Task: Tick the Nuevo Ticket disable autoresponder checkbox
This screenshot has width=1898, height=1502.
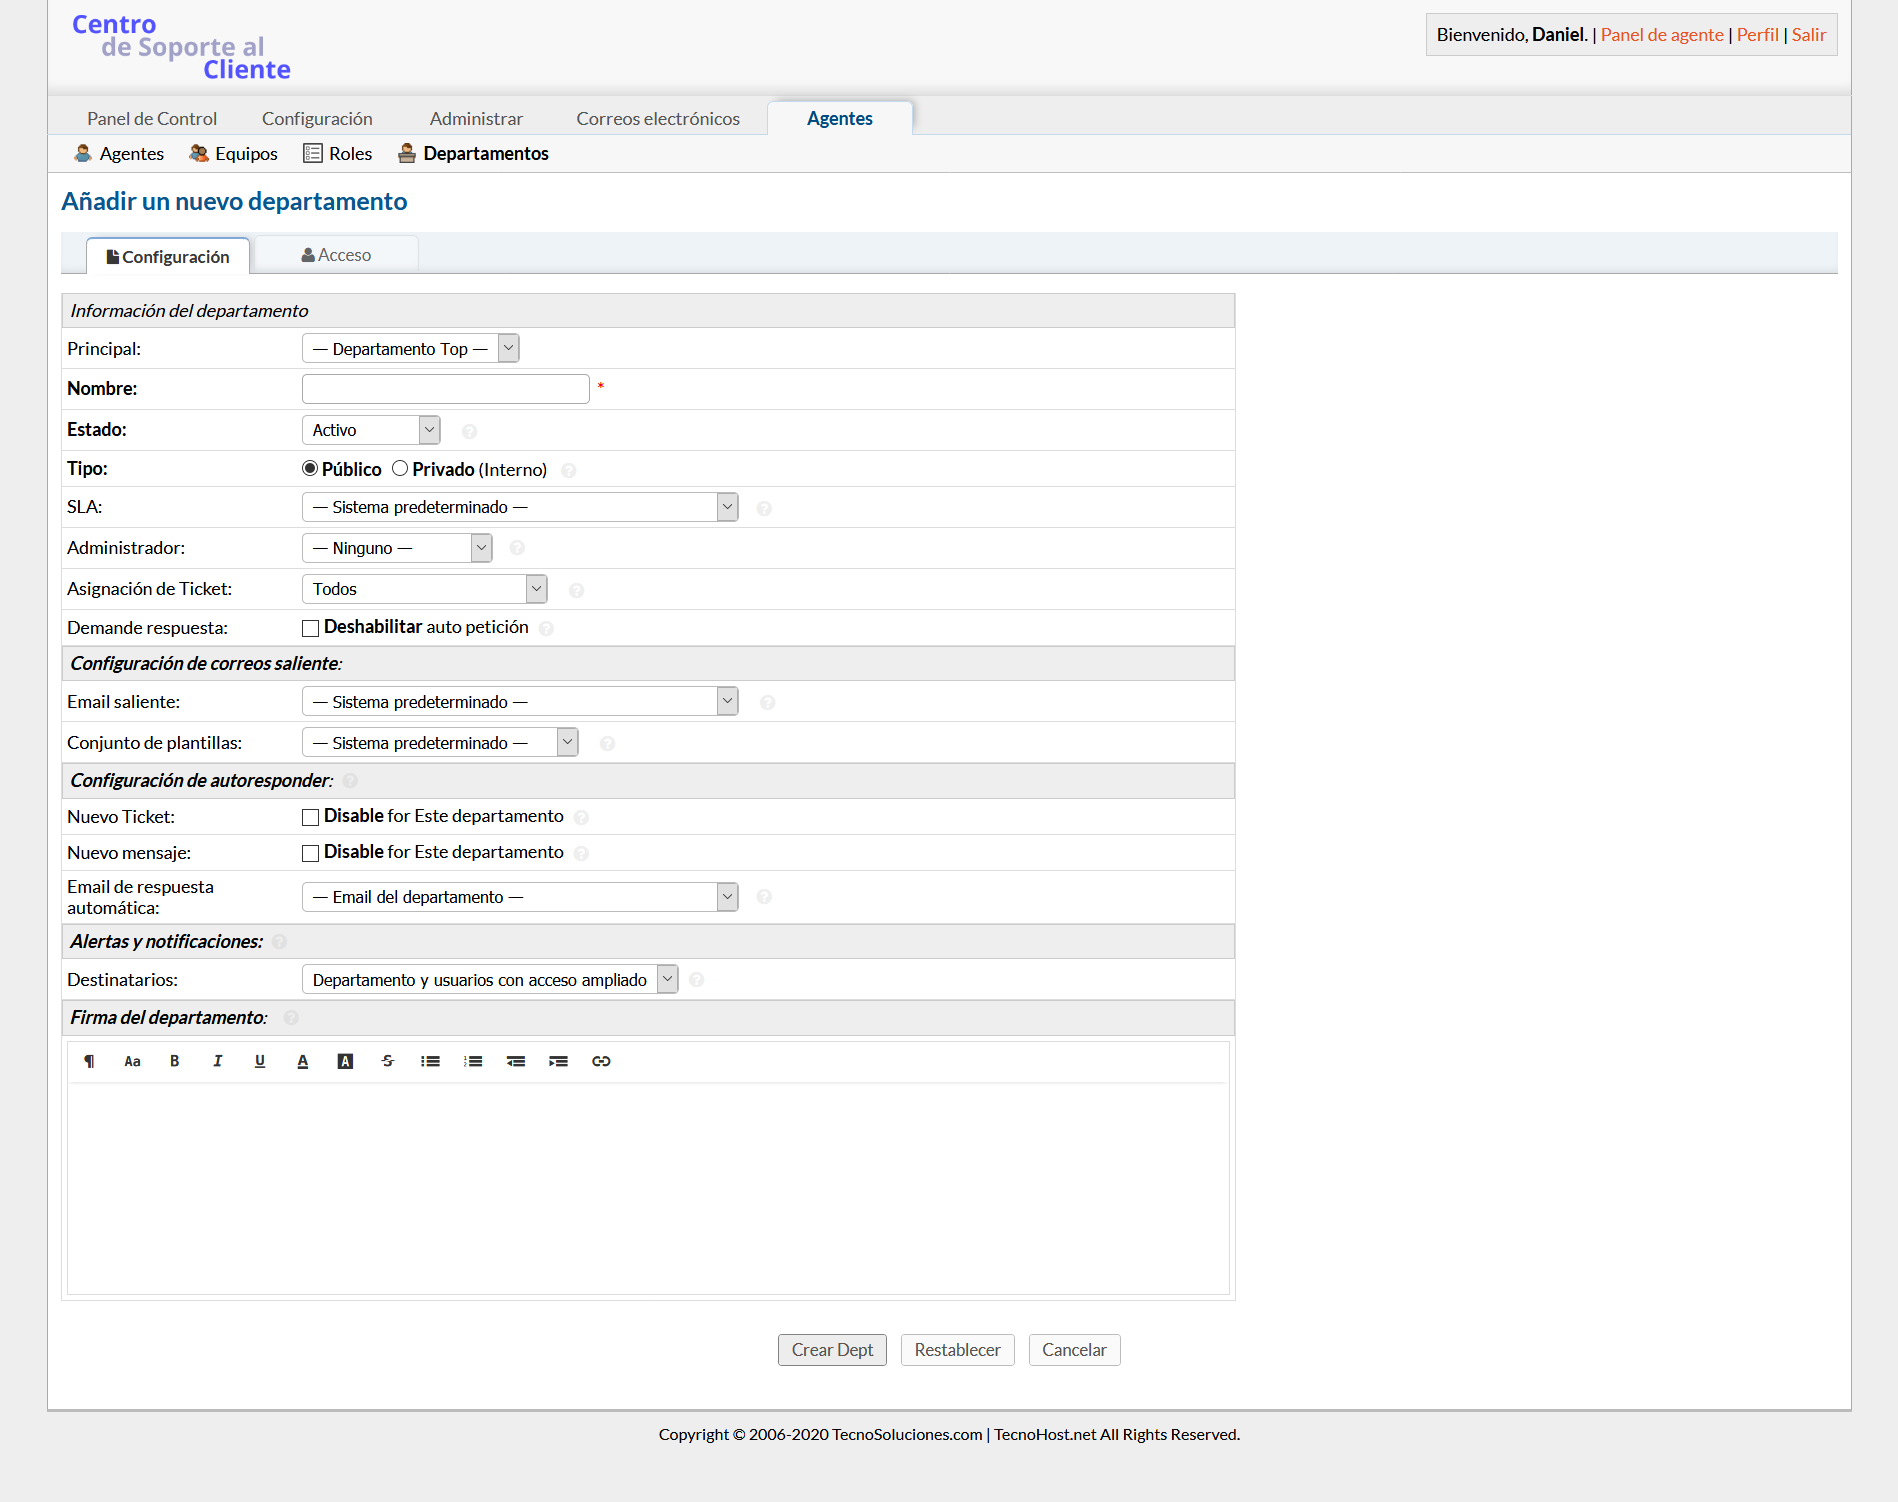Action: point(310,817)
